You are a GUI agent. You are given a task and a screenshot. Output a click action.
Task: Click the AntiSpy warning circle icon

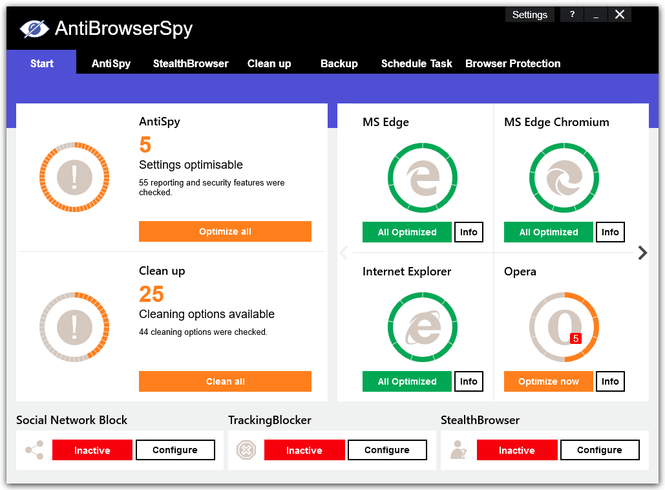point(74,177)
